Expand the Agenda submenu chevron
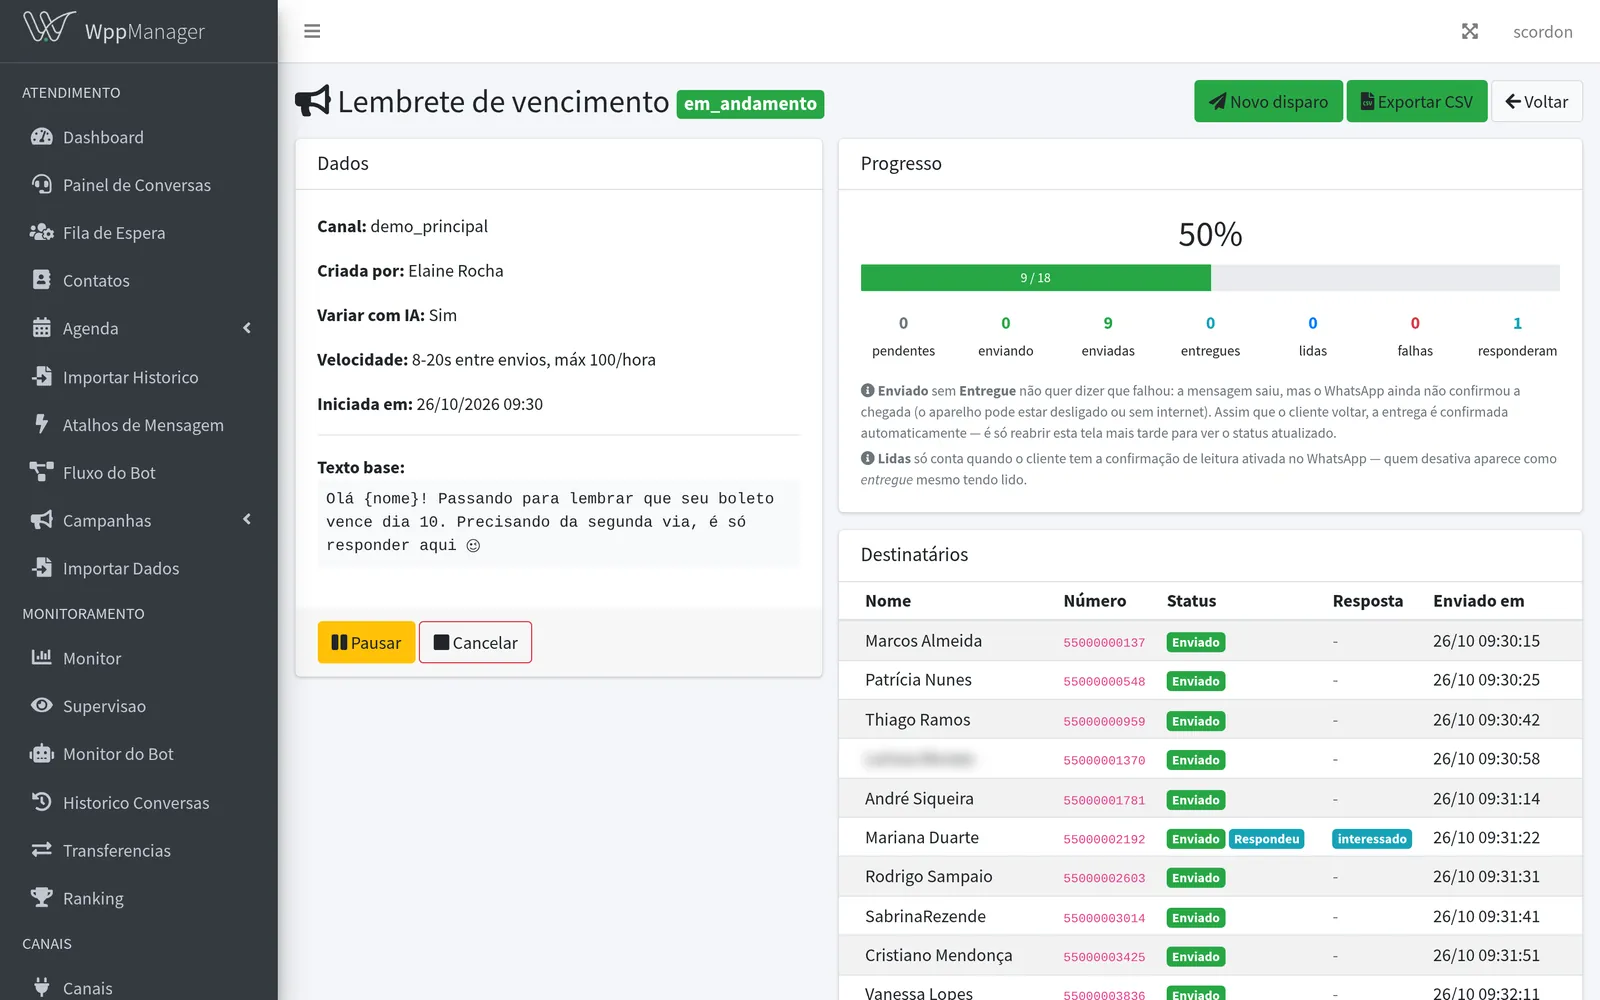Image resolution: width=1600 pixels, height=1000 pixels. pyautogui.click(x=247, y=328)
